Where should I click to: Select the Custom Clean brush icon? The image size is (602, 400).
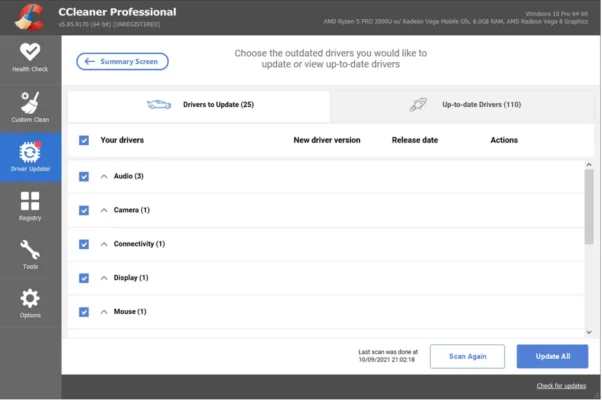click(30, 106)
